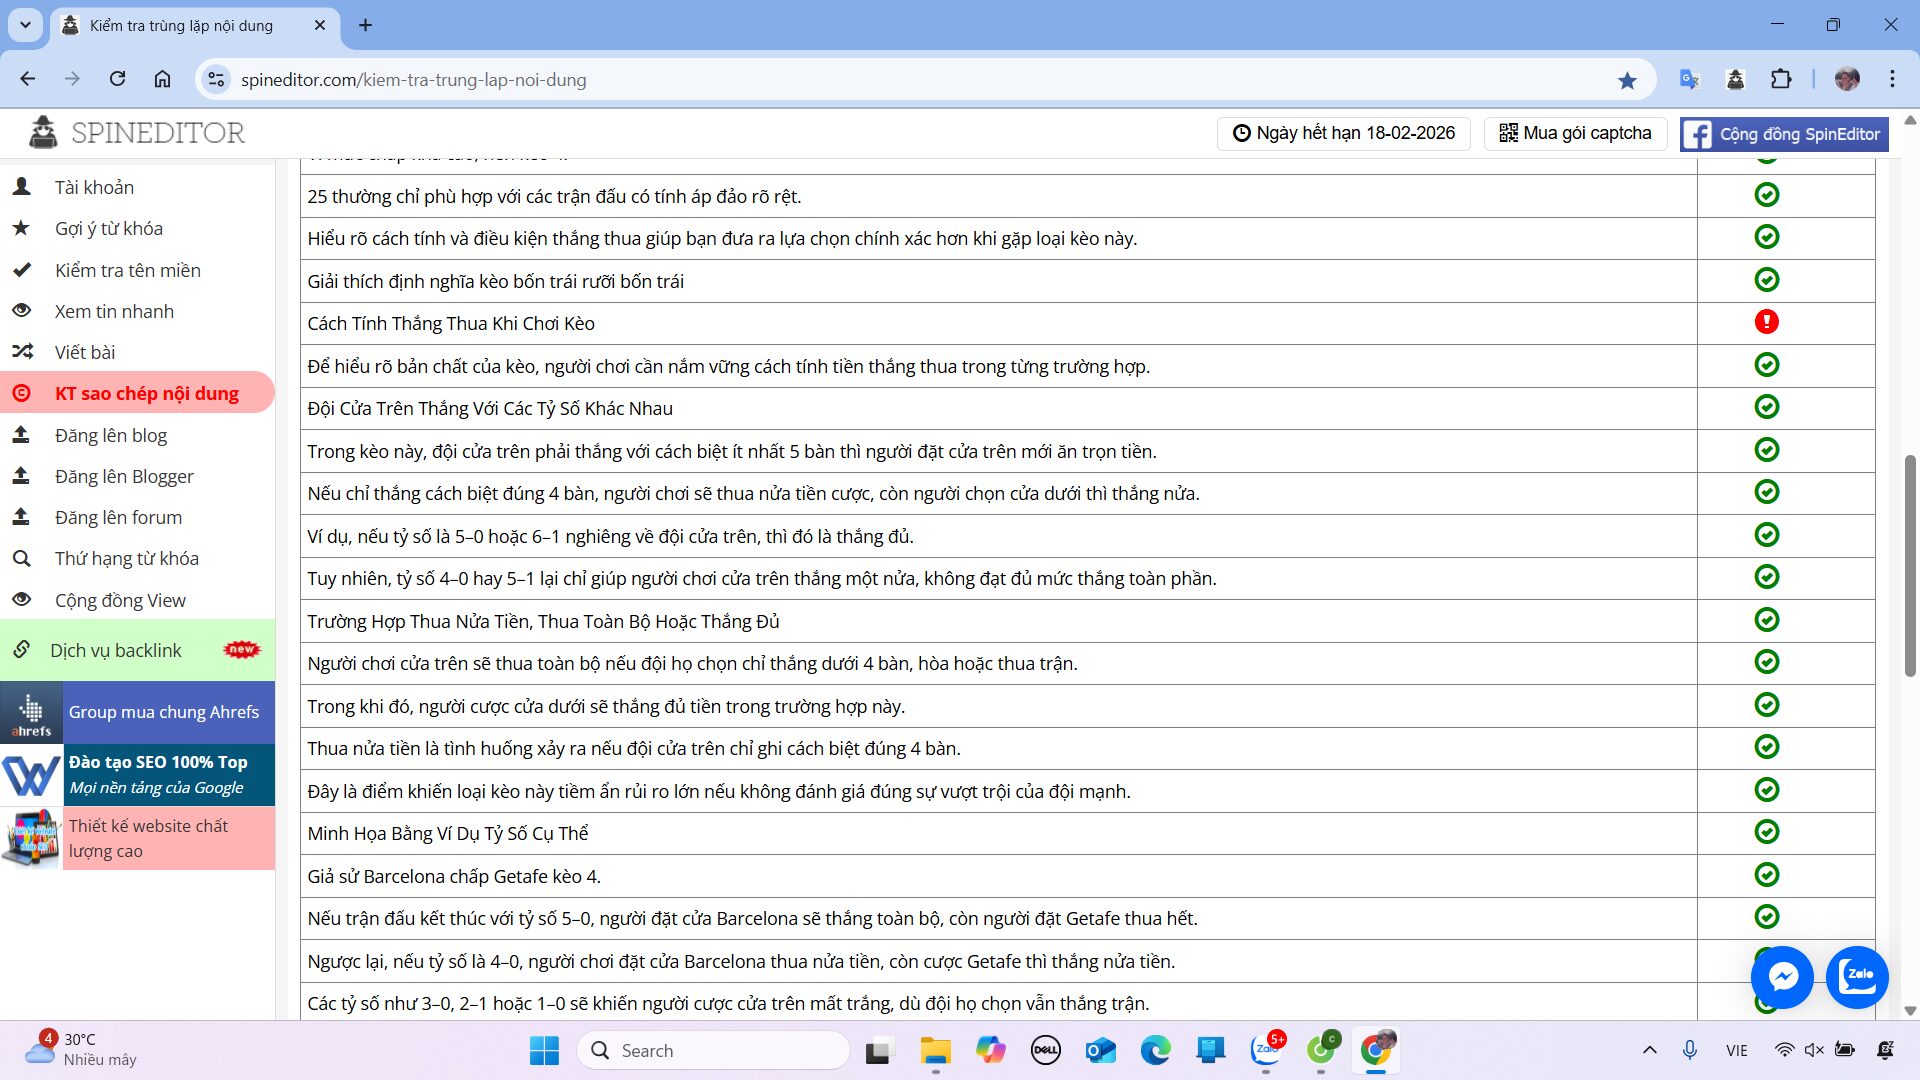Select "Kiểm tra tên miền" menu item
This screenshot has width=1920, height=1080.
(x=127, y=270)
